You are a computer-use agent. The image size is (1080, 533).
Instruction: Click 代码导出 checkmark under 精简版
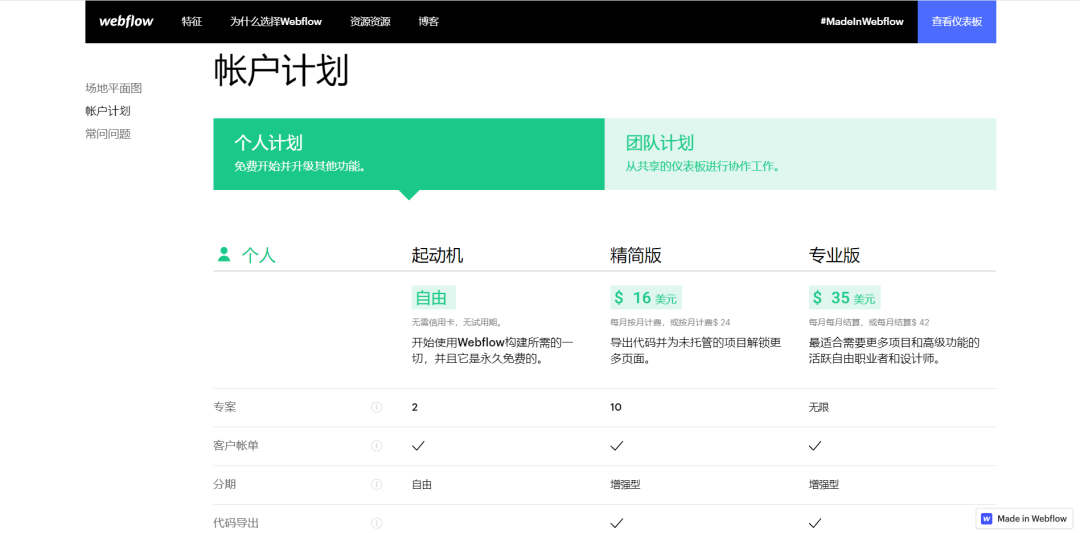[x=616, y=523]
